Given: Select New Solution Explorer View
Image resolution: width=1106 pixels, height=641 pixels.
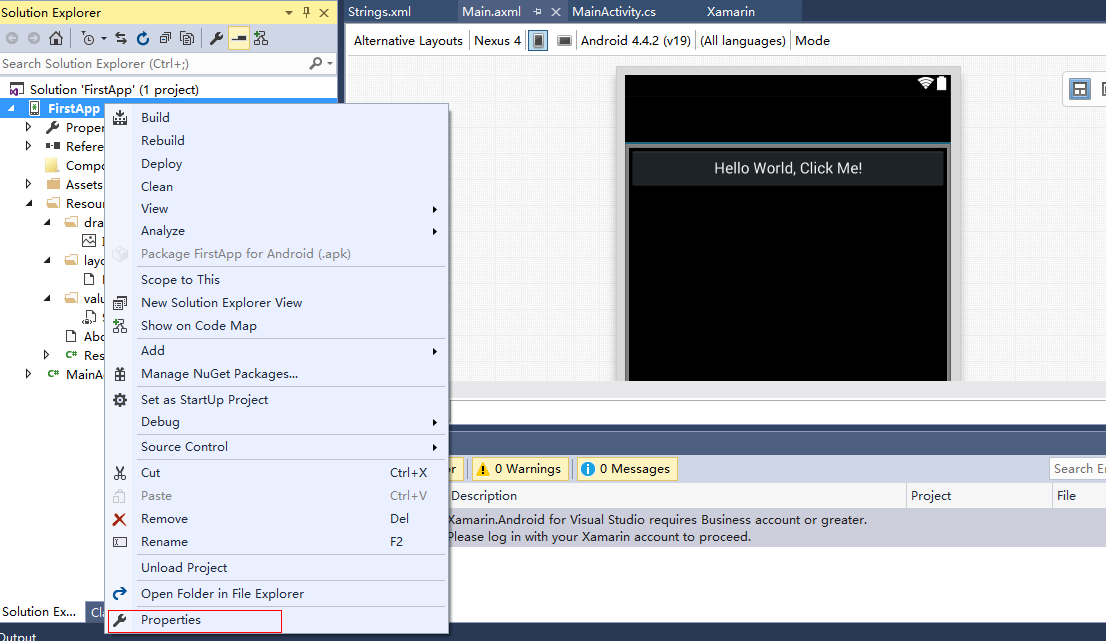Looking at the screenshot, I should pos(276,303).
